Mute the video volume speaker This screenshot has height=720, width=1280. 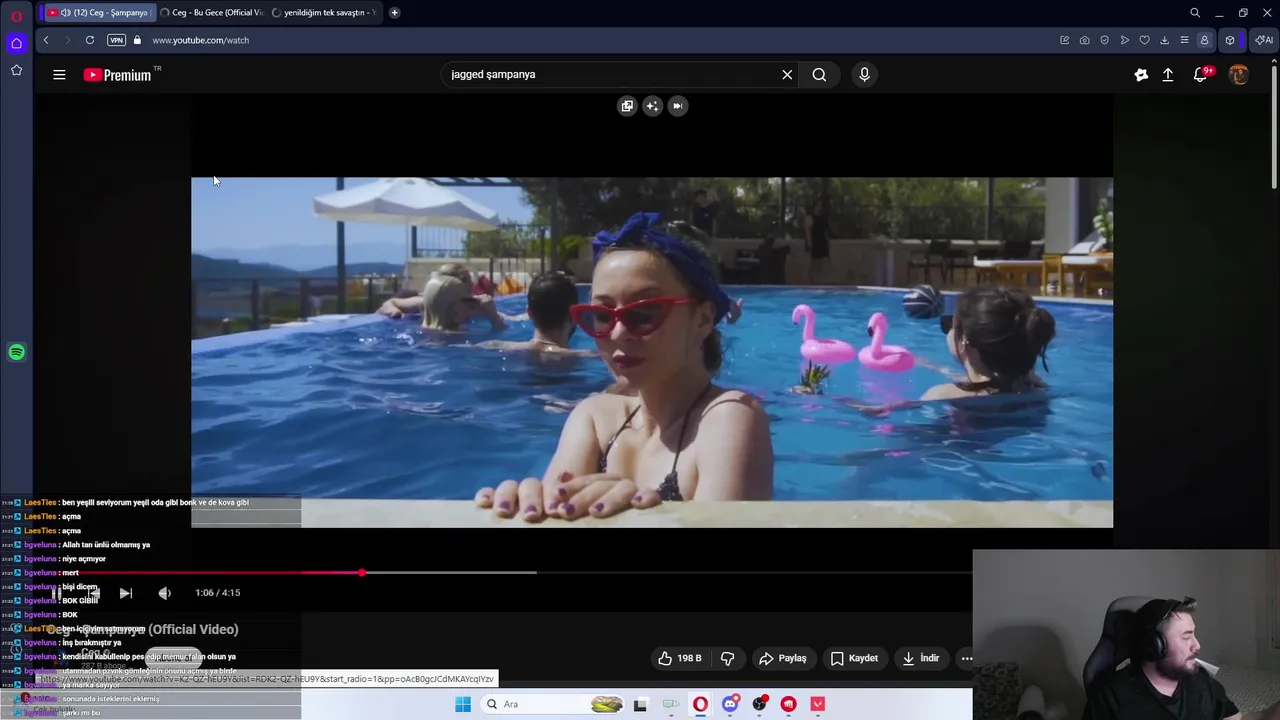click(164, 593)
